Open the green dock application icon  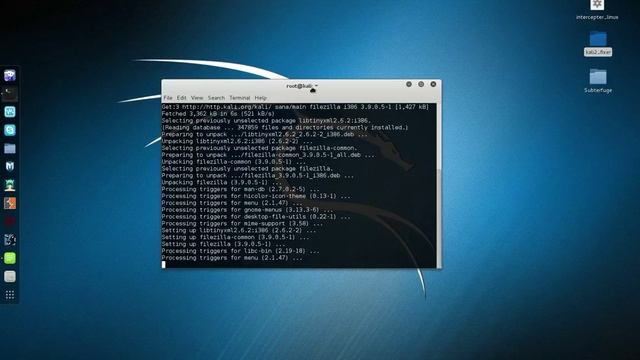click(10, 258)
